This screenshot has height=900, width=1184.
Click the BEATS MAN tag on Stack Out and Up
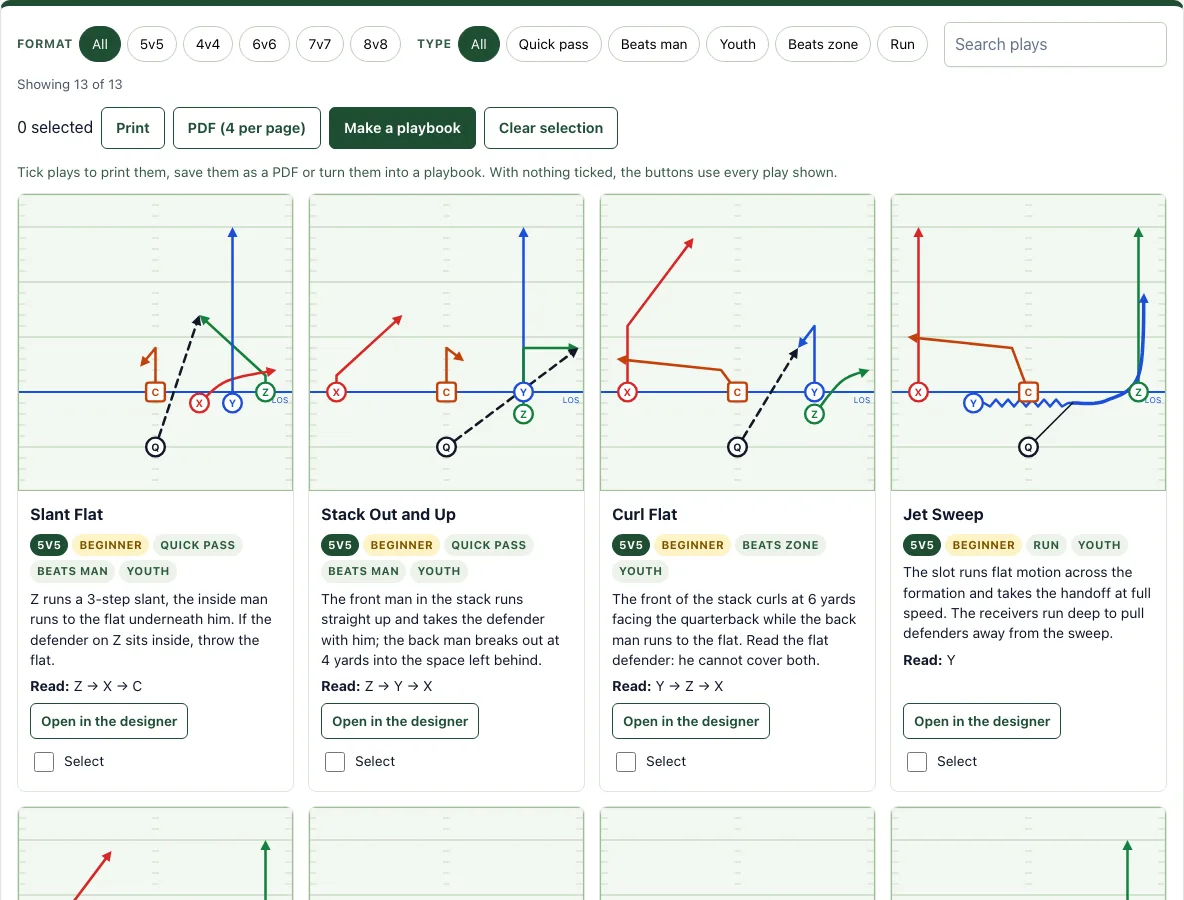coord(363,572)
